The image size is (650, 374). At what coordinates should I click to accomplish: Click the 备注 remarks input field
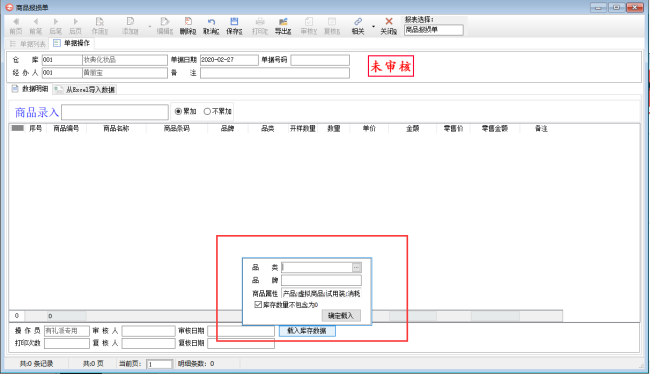(x=275, y=73)
